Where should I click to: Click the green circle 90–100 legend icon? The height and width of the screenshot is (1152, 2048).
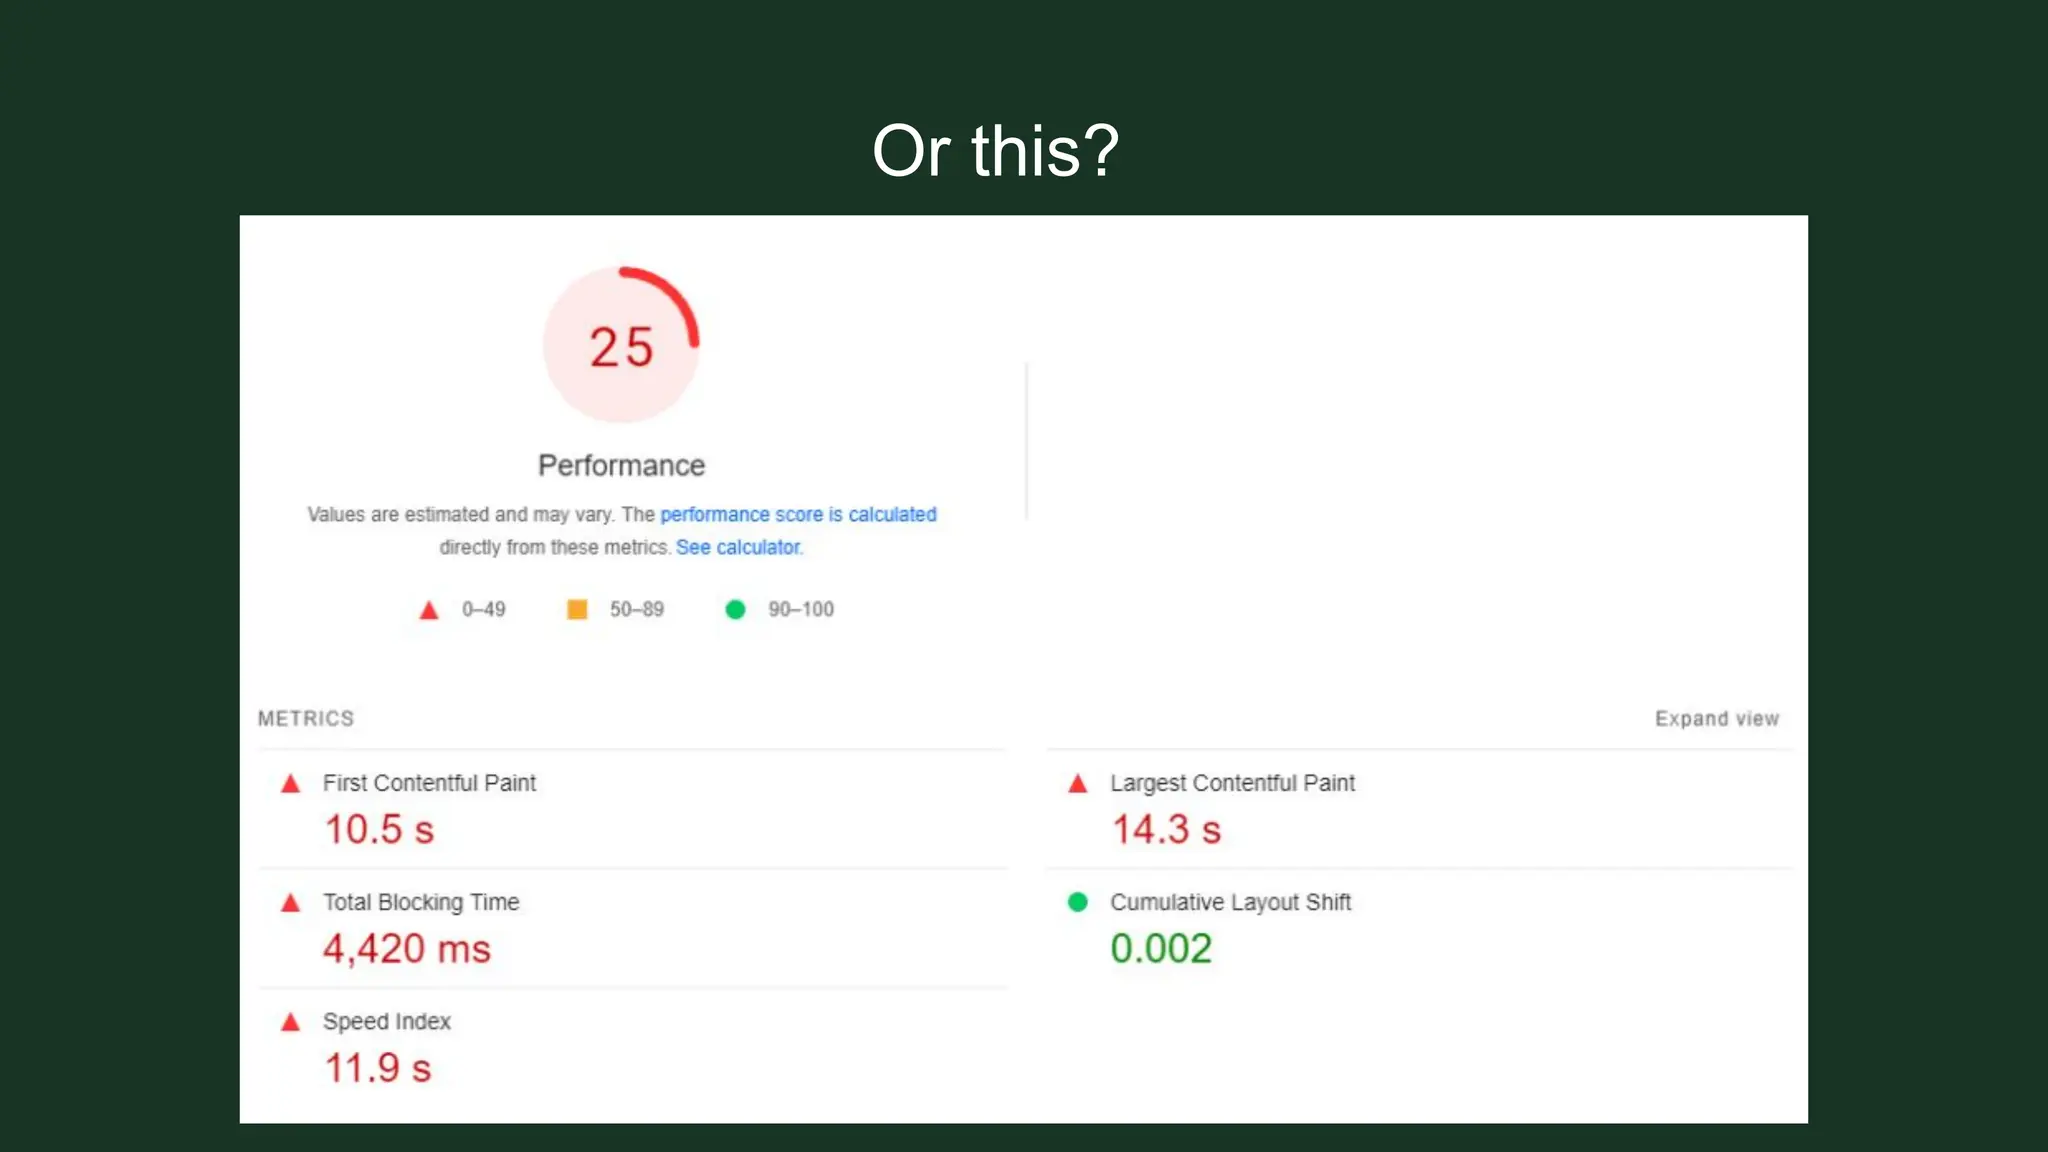pyautogui.click(x=735, y=609)
